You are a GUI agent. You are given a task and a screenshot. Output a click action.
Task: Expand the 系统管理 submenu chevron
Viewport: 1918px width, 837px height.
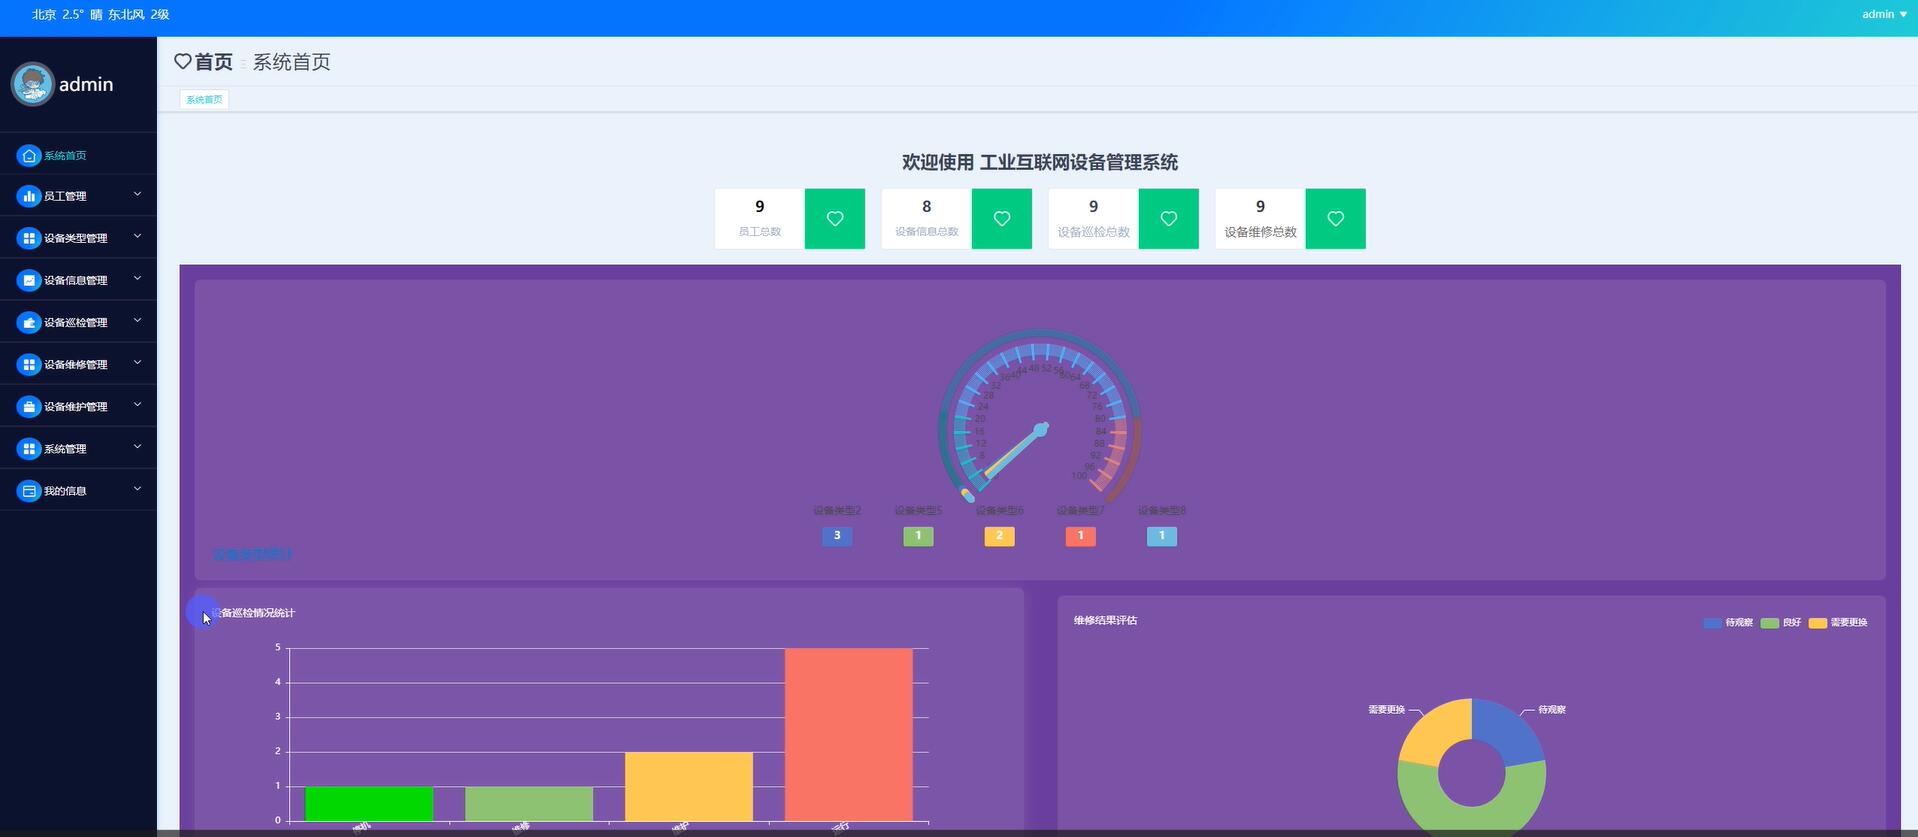click(x=138, y=448)
